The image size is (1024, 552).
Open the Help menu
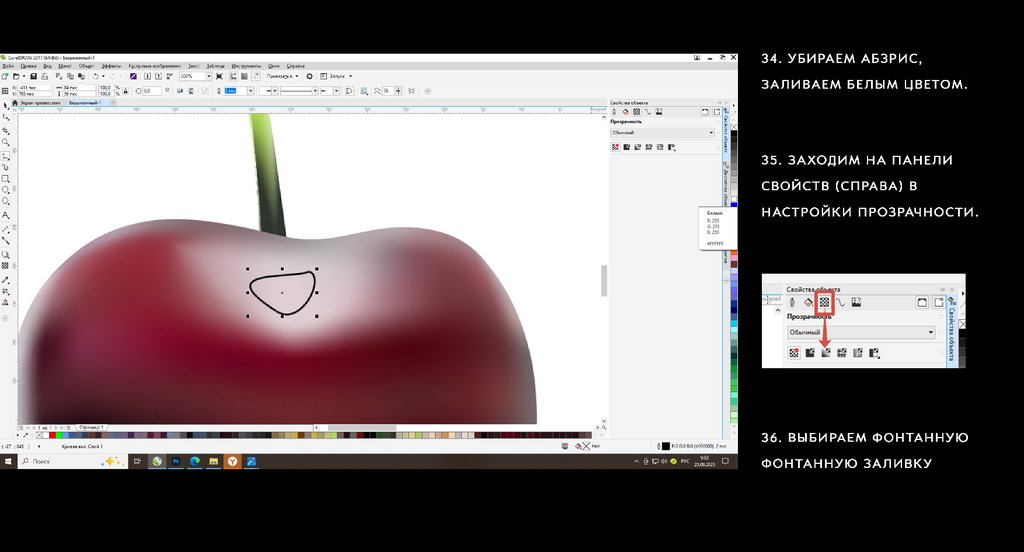click(295, 66)
